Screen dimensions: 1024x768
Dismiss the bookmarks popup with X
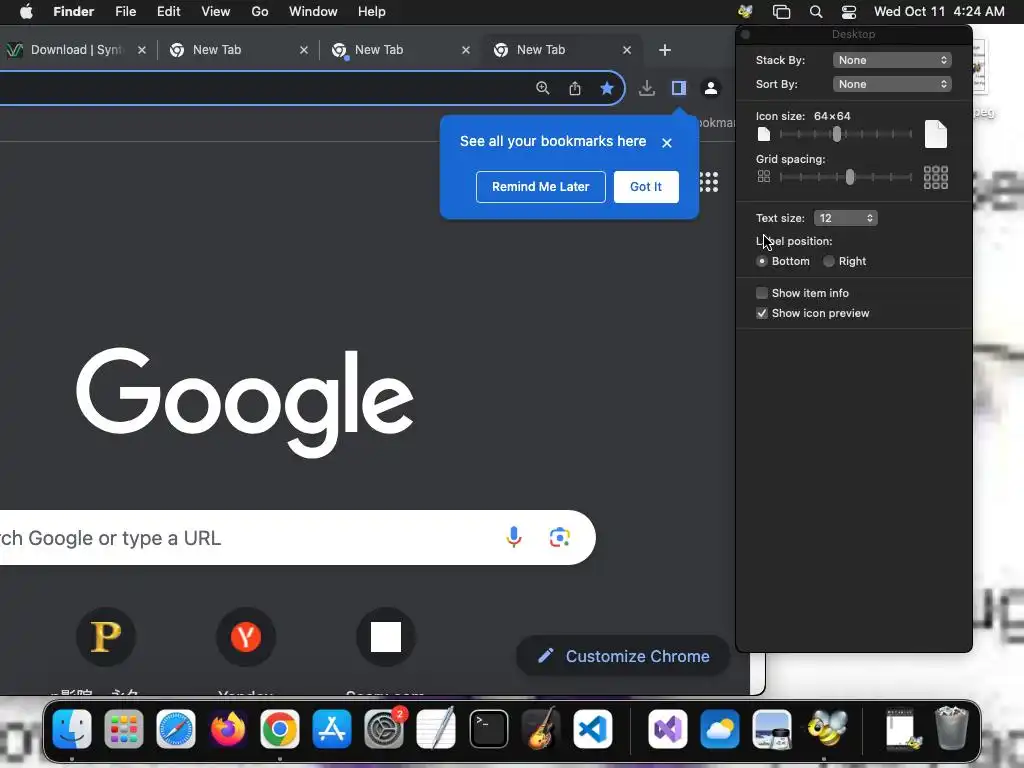coord(666,142)
